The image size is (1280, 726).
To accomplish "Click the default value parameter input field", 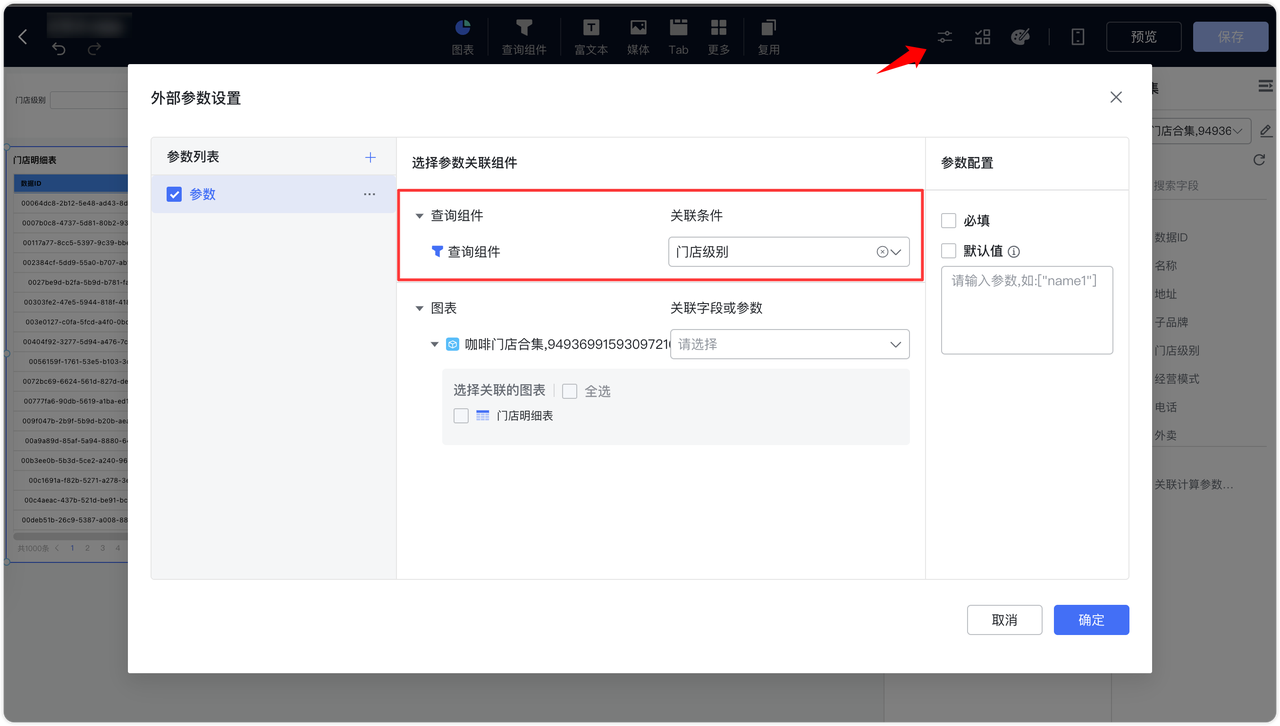I will (x=1027, y=310).
